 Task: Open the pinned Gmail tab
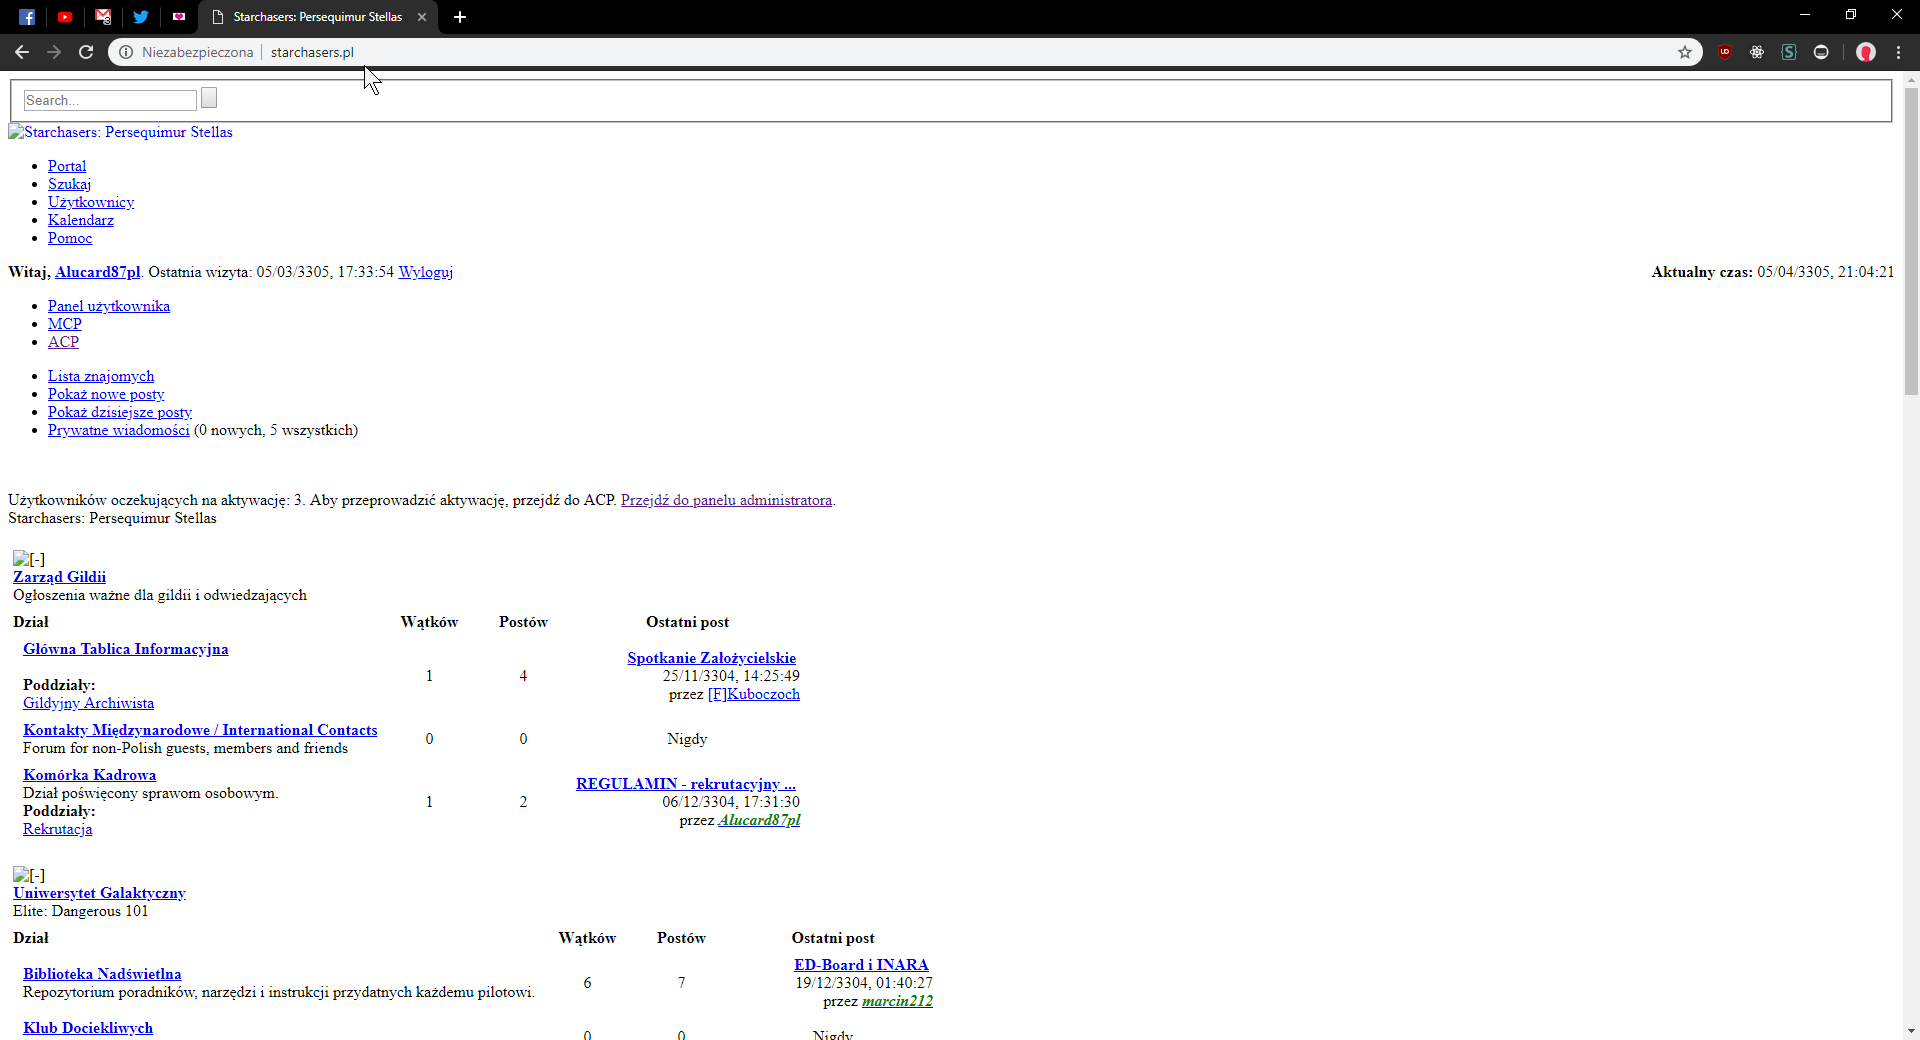point(103,17)
